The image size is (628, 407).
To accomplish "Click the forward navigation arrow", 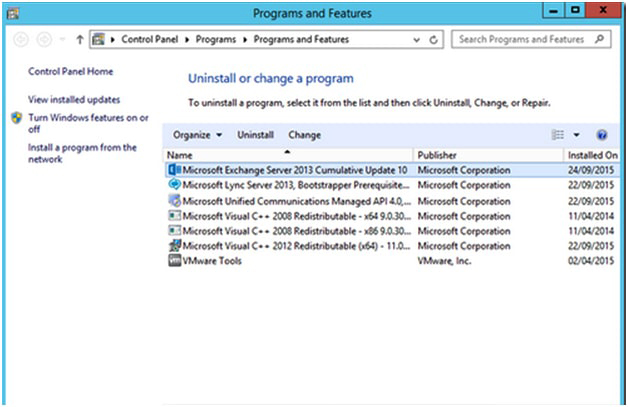I will coord(44,39).
